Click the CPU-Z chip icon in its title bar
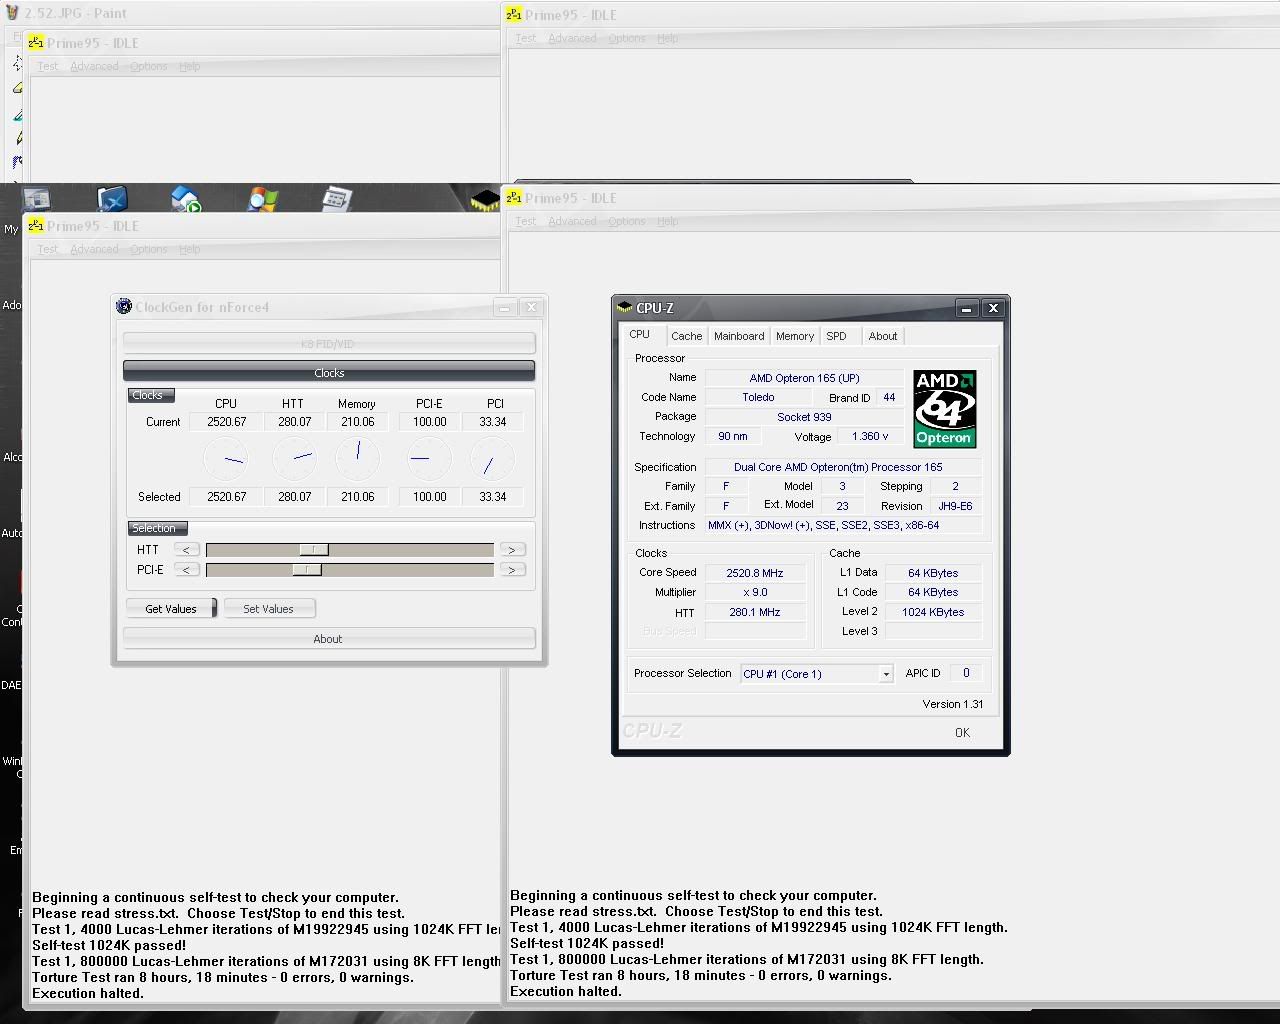Viewport: 1280px width, 1024px height. 625,307
